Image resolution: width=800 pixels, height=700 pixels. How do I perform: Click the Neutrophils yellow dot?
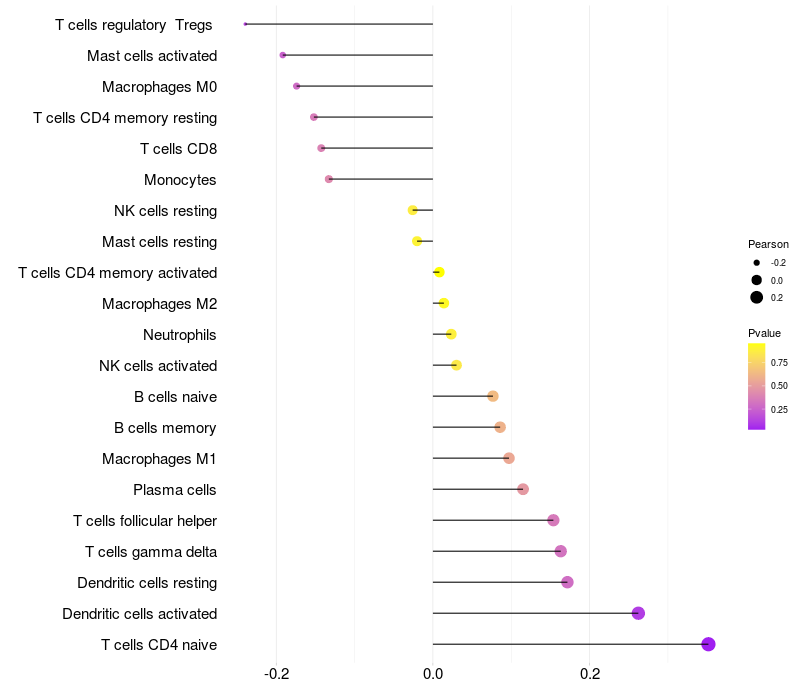click(451, 334)
